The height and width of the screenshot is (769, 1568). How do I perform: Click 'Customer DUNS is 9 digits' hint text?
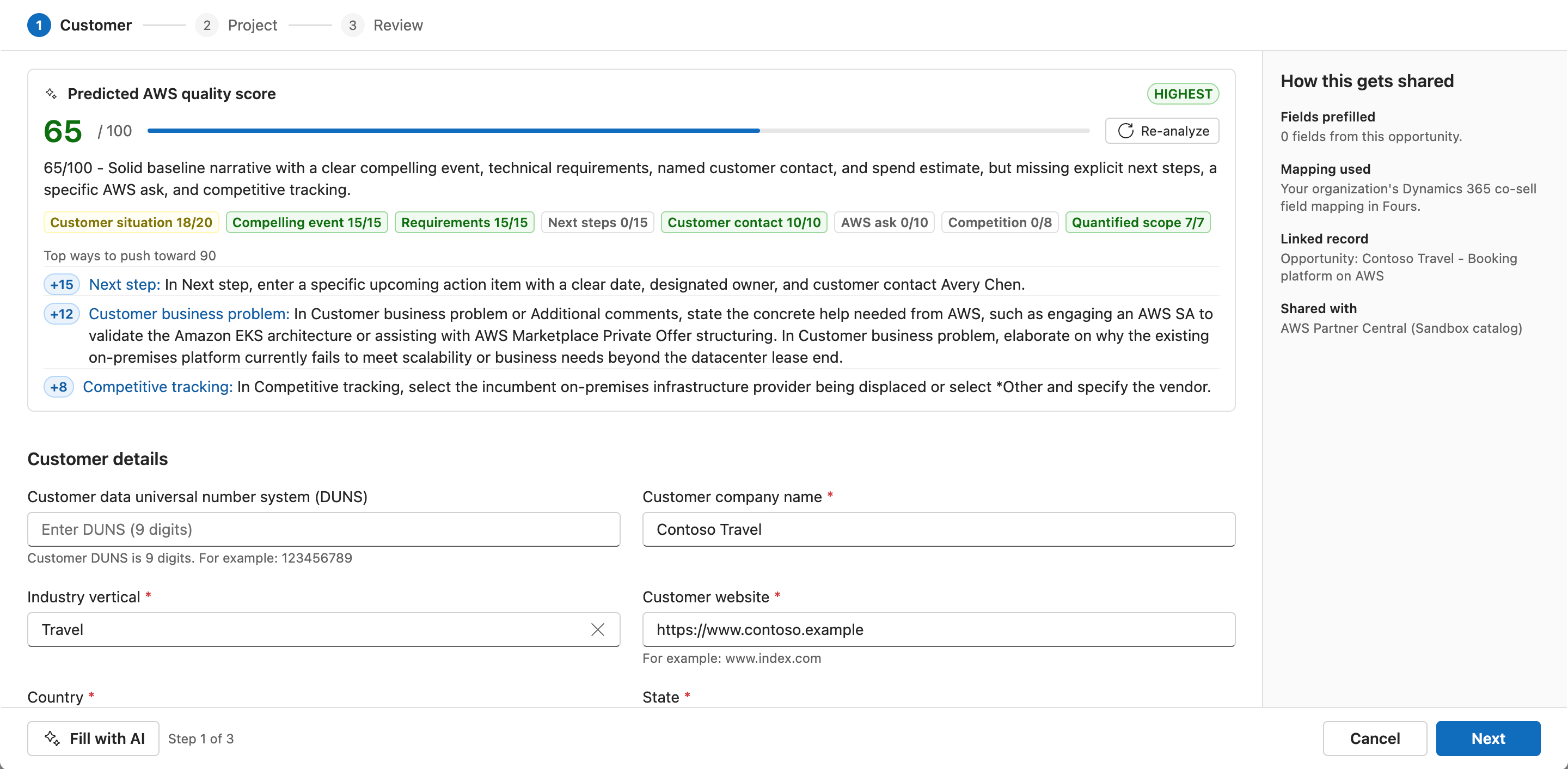[190, 558]
